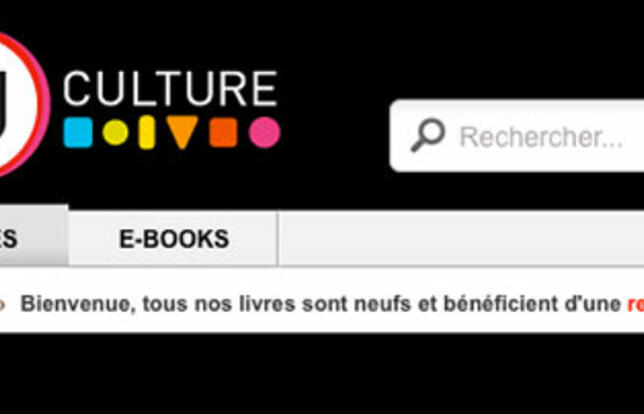The image size is (644, 414).
Task: Click empty tab bar area right of E-BOOKS
Action: [461, 239]
